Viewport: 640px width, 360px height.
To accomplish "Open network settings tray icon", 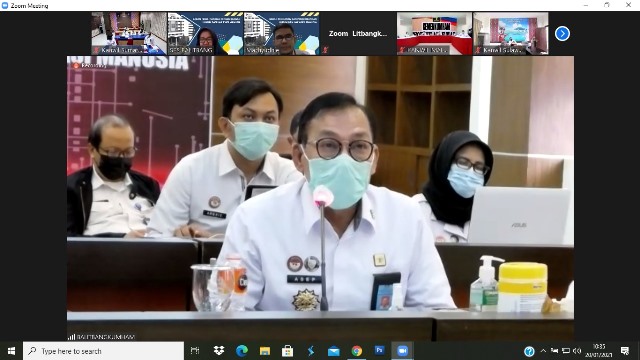I will point(566,351).
